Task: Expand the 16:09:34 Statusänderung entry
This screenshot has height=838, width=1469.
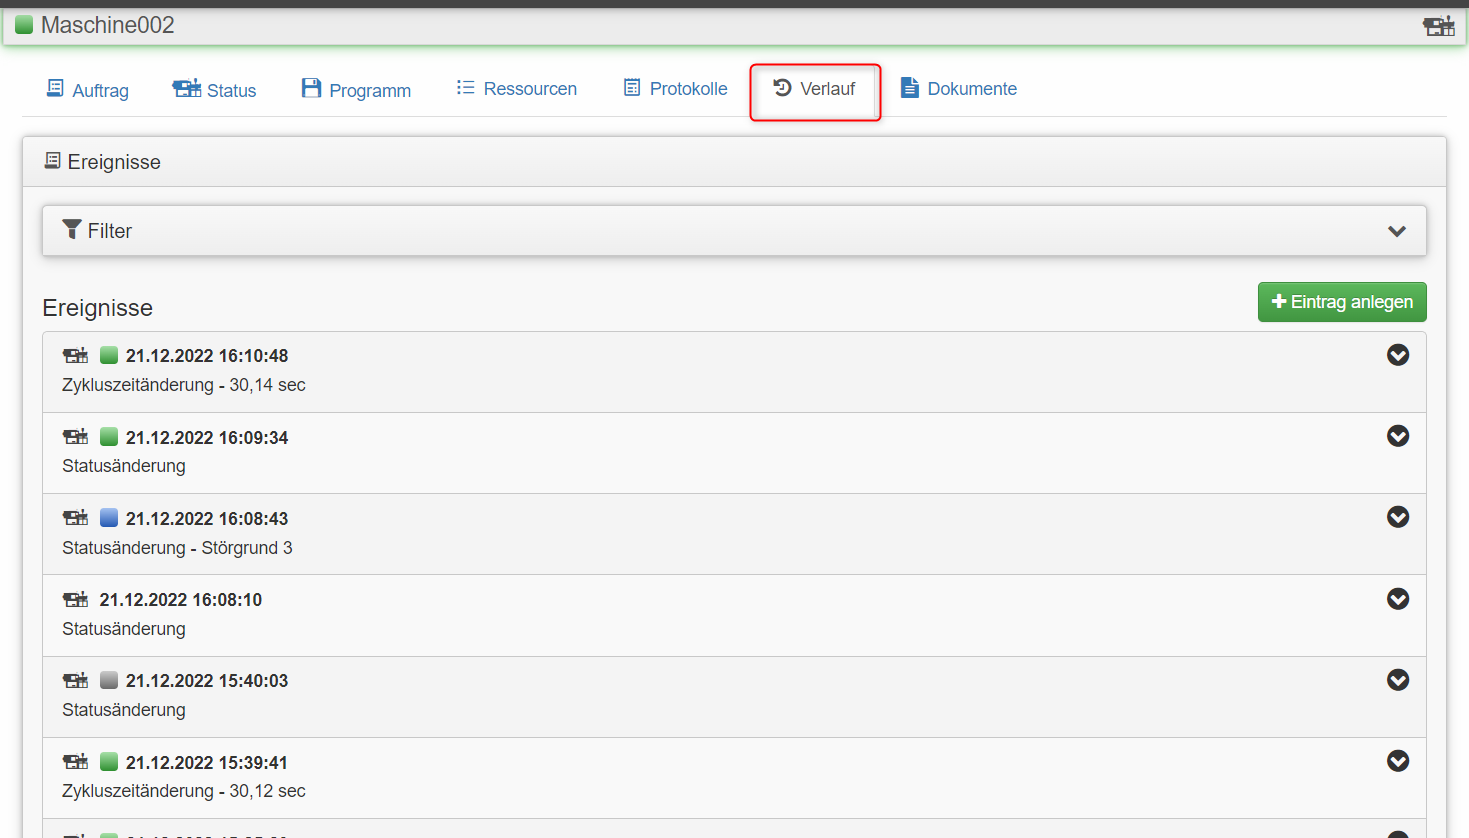Action: pyautogui.click(x=1397, y=436)
